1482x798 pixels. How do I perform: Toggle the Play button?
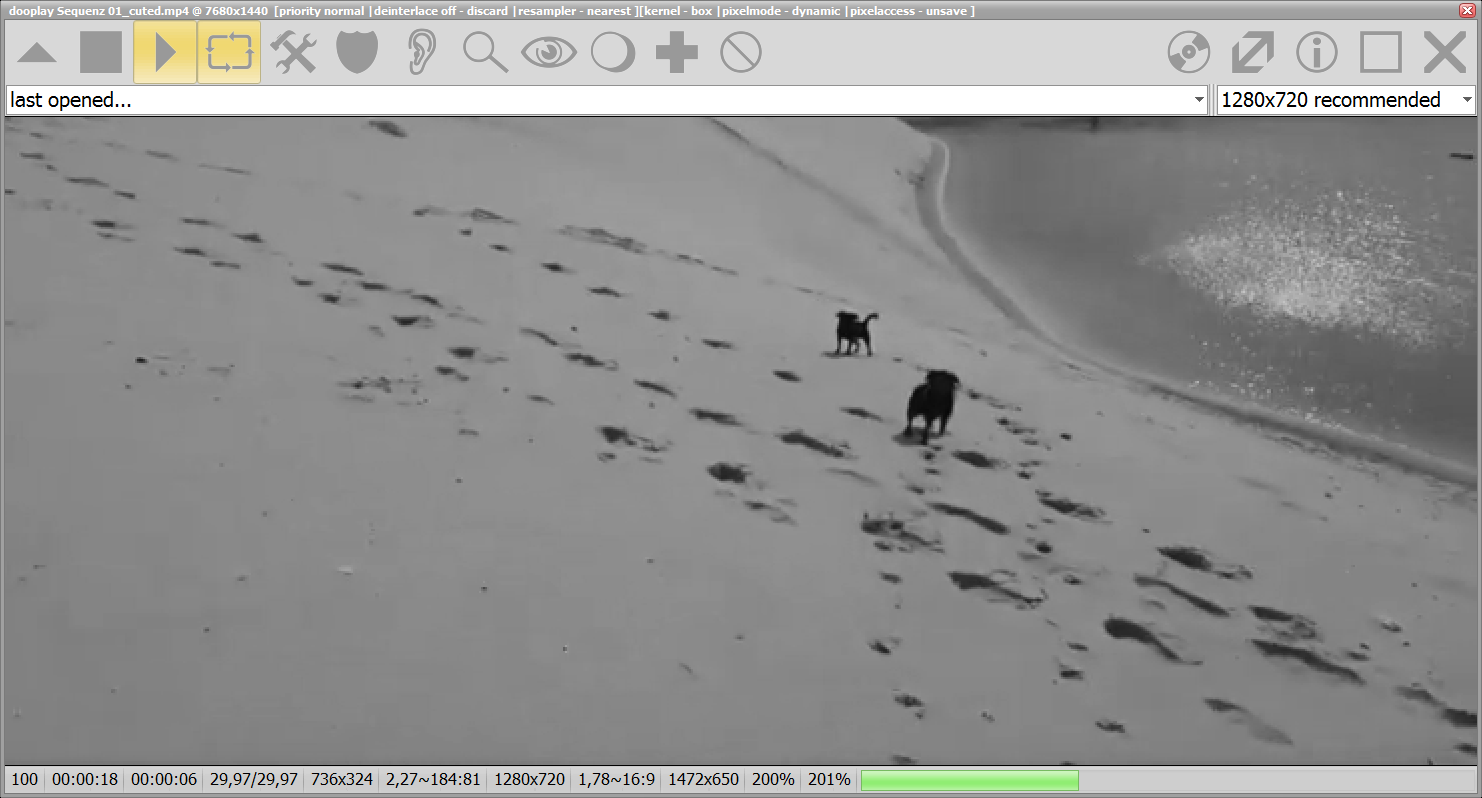click(165, 52)
